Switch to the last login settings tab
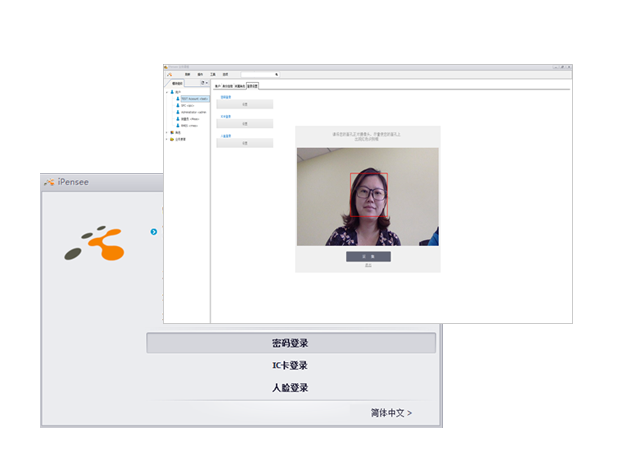Viewport: 620px width, 450px height. click(x=252, y=86)
